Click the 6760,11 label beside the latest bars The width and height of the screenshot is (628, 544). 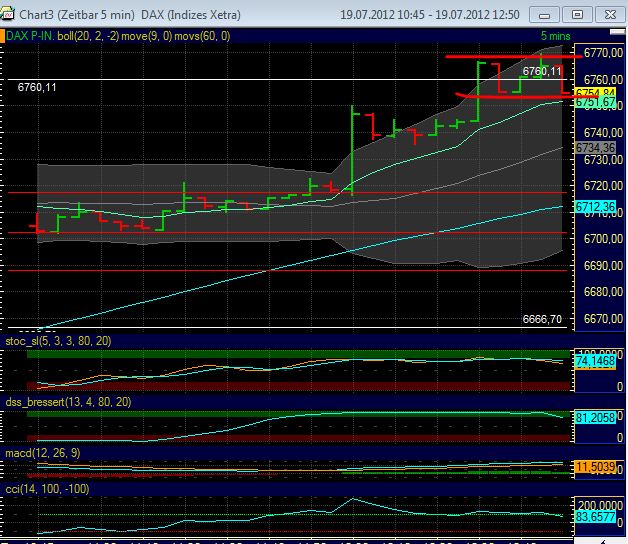tap(542, 71)
